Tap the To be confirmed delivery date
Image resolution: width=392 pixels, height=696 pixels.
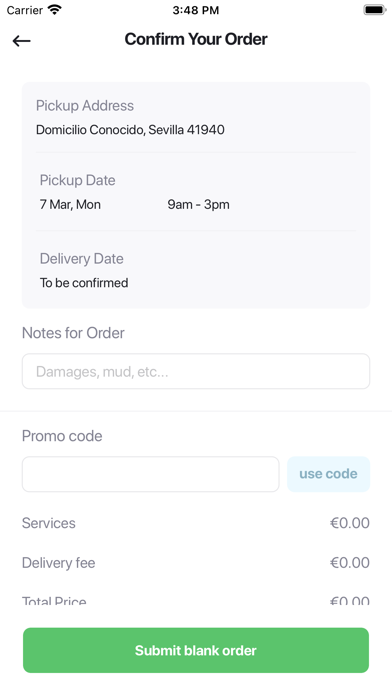[84, 283]
